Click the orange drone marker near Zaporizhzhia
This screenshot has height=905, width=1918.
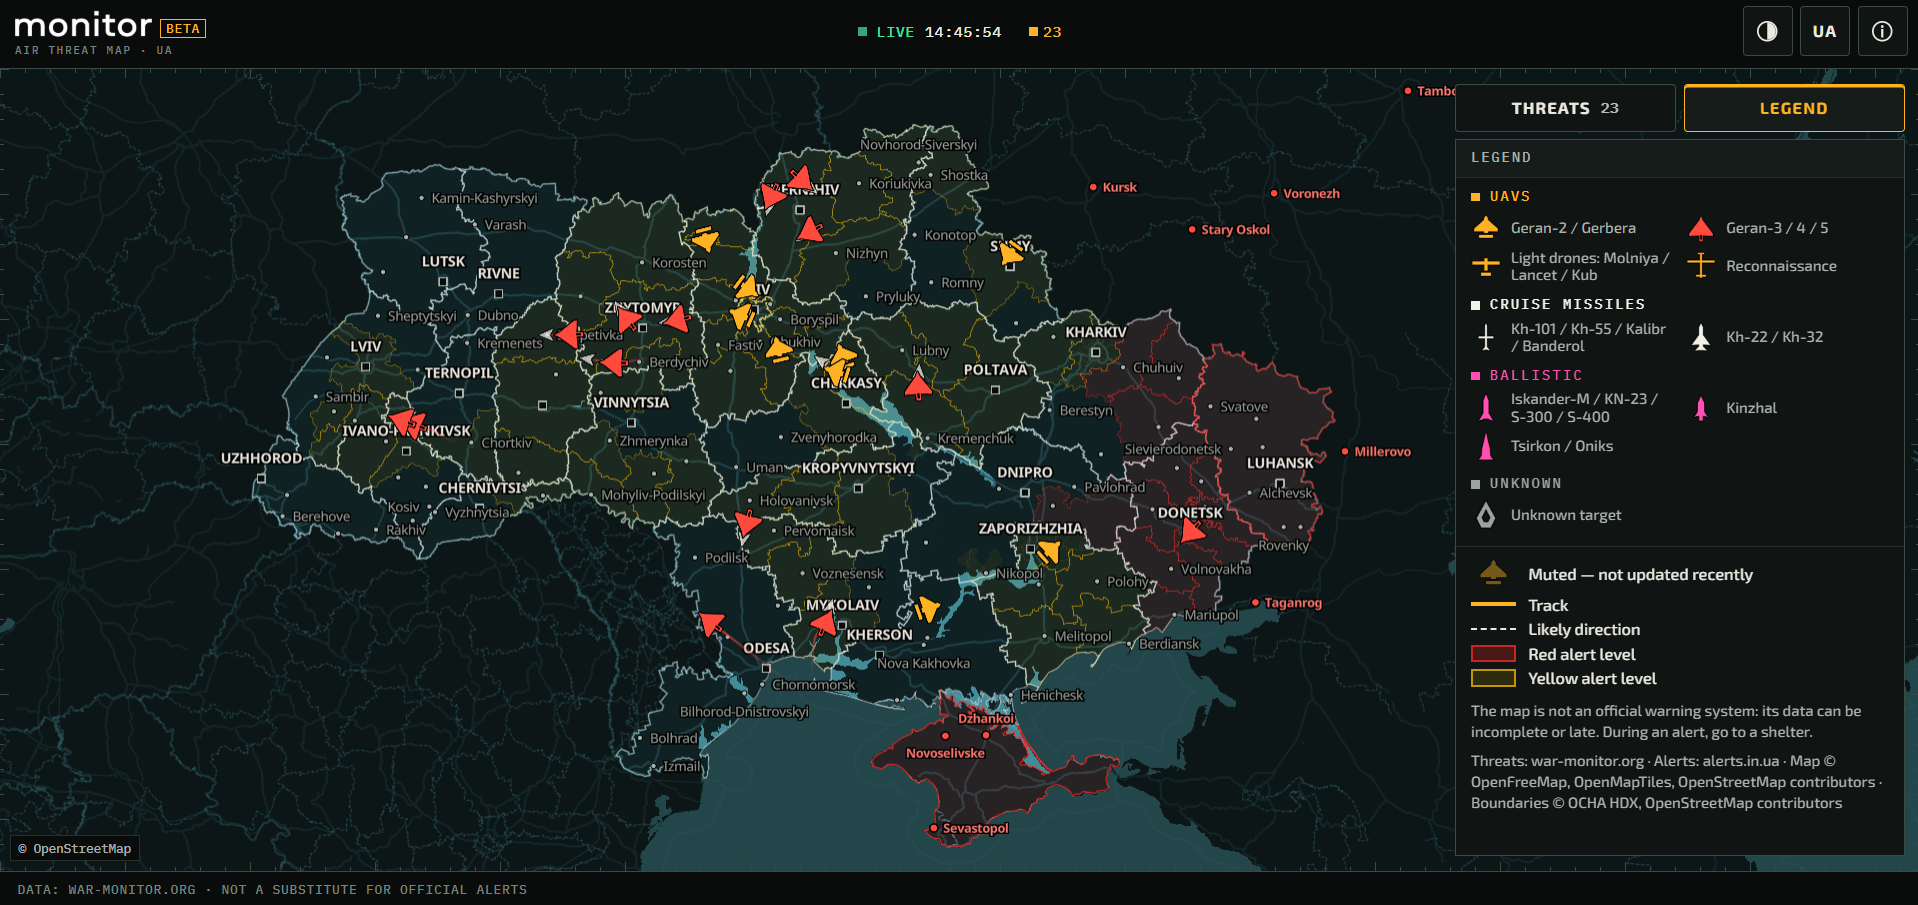1047,552
